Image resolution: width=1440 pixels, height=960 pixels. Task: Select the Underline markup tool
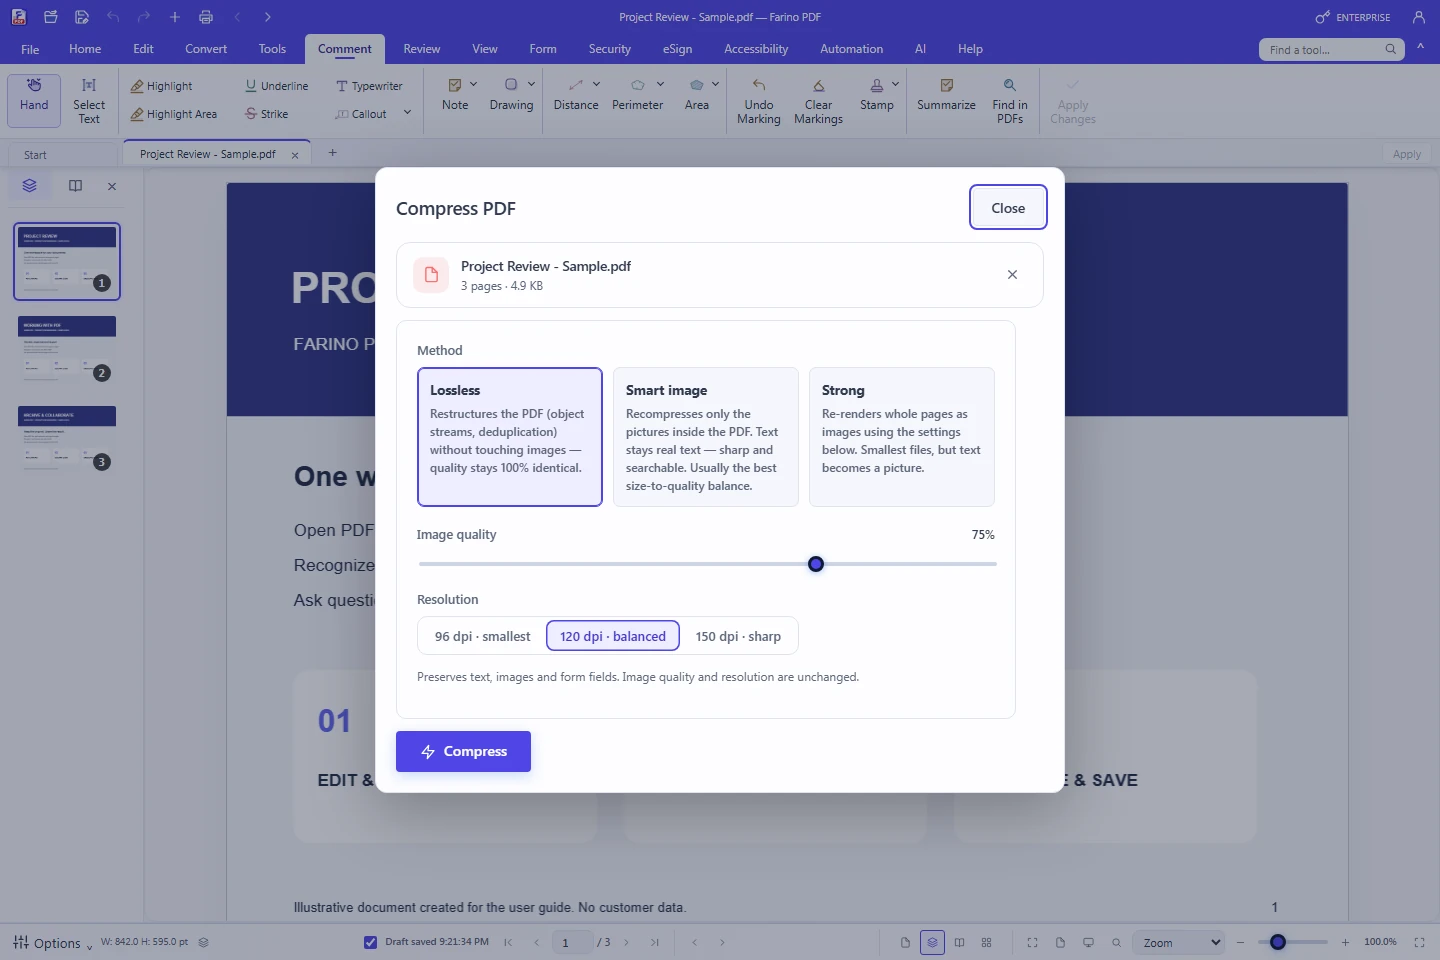coord(277,86)
